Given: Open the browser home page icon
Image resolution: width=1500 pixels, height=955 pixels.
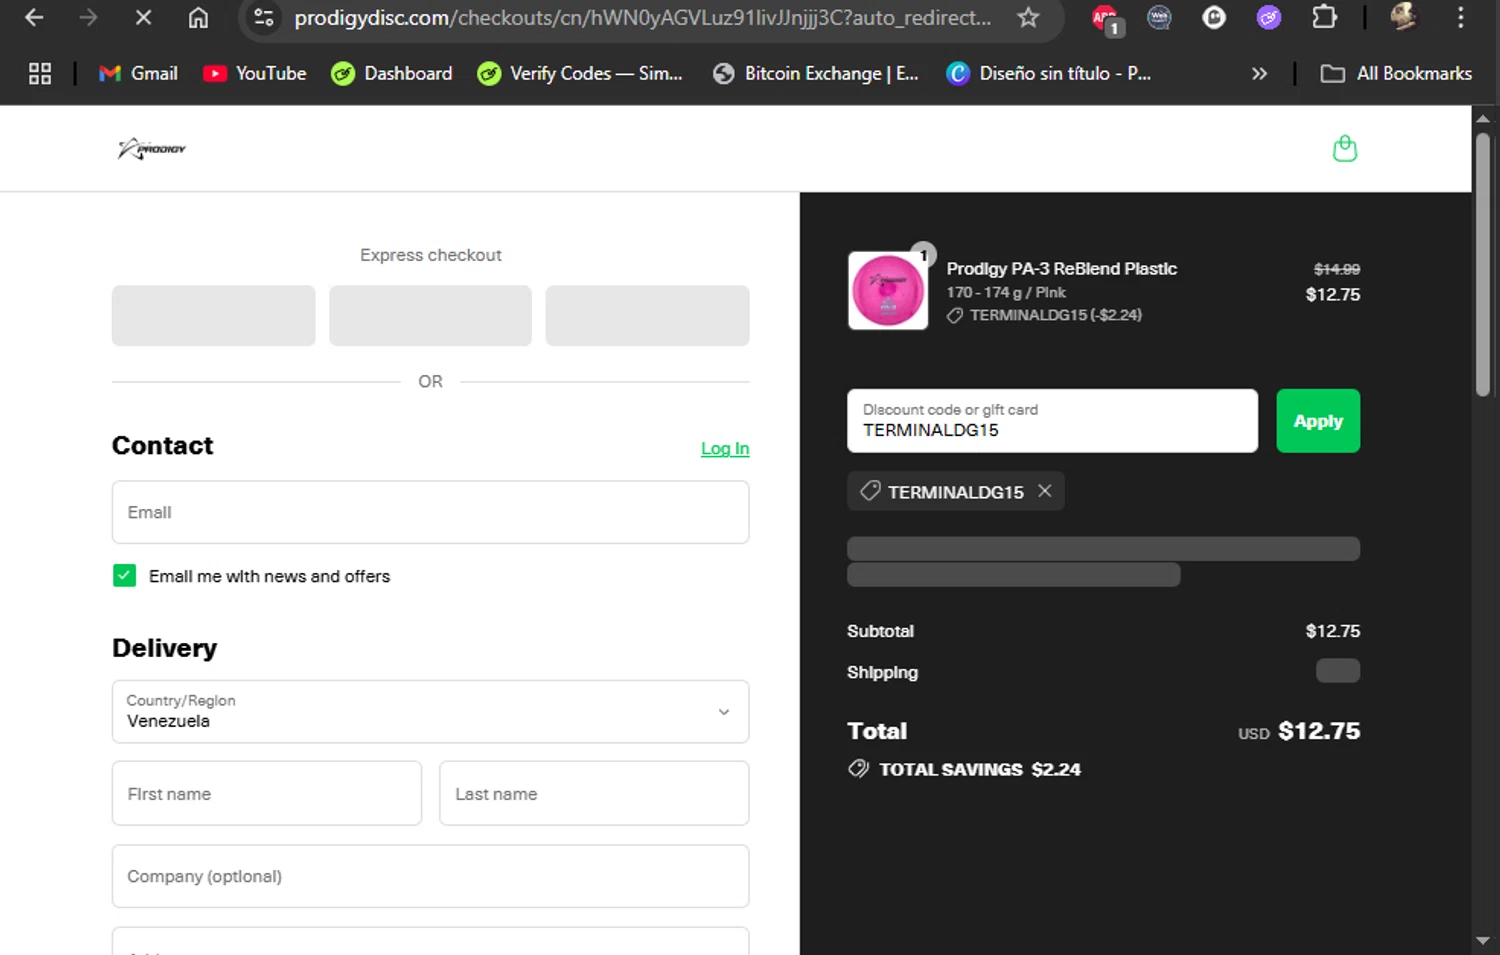Looking at the screenshot, I should click(198, 18).
